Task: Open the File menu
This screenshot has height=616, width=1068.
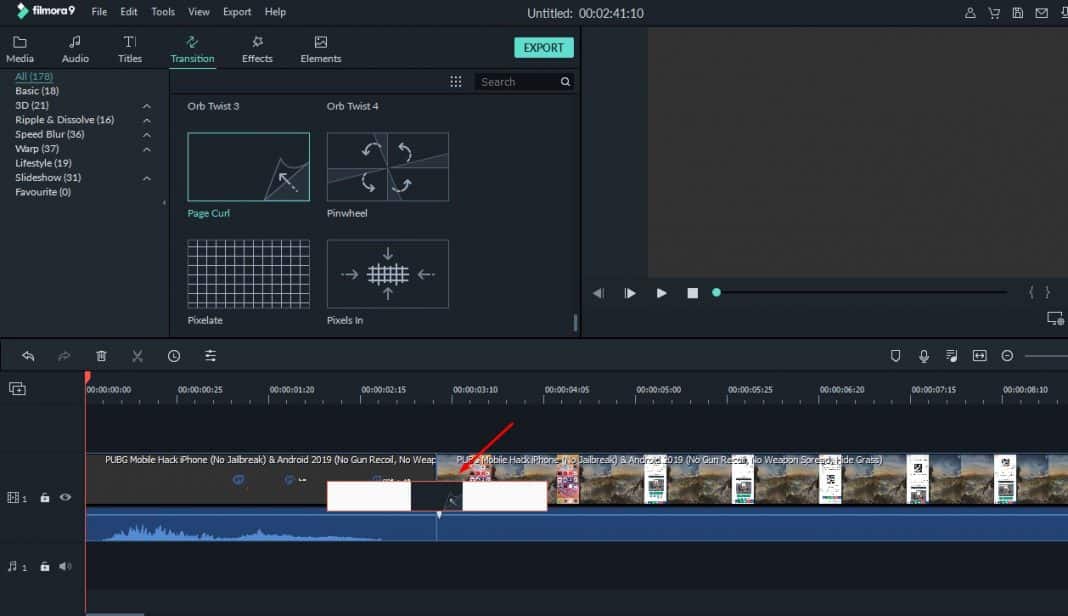Action: pyautogui.click(x=99, y=12)
